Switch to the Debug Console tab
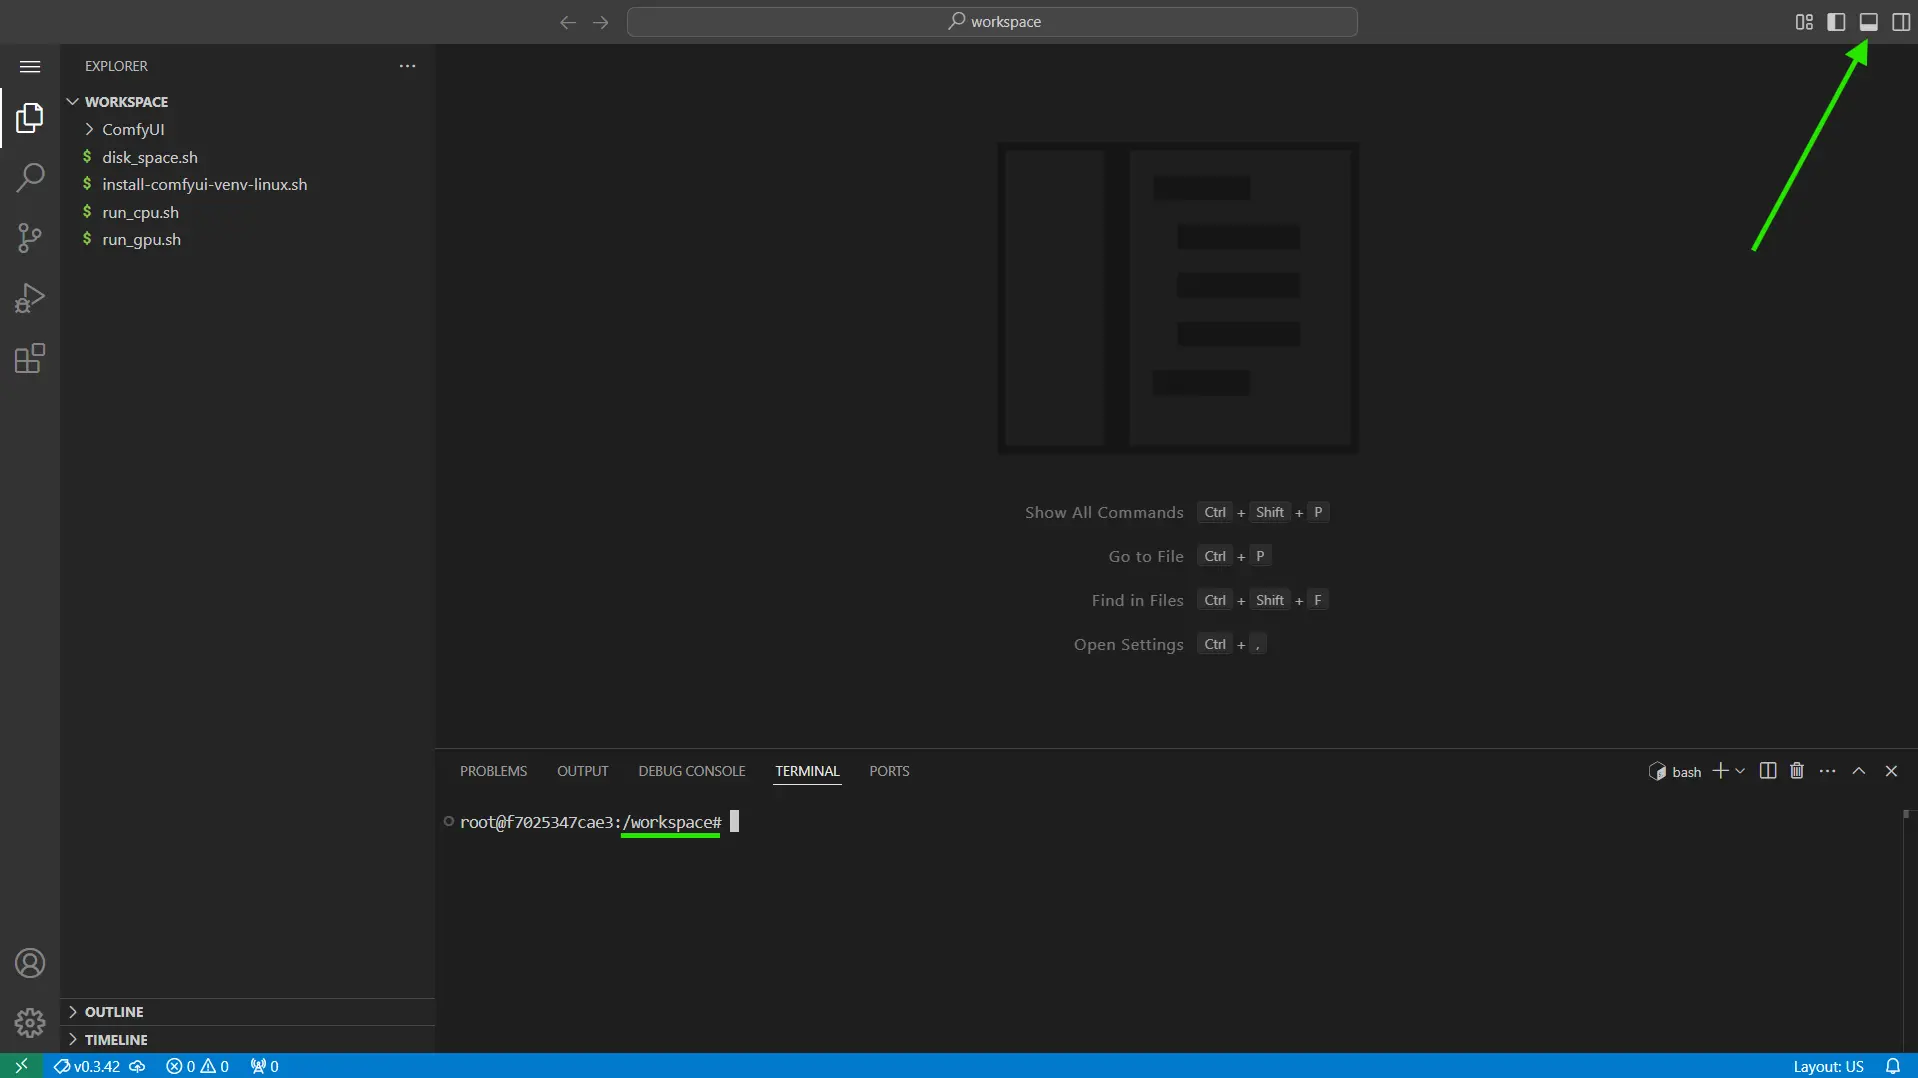The image size is (1918, 1078). click(692, 771)
